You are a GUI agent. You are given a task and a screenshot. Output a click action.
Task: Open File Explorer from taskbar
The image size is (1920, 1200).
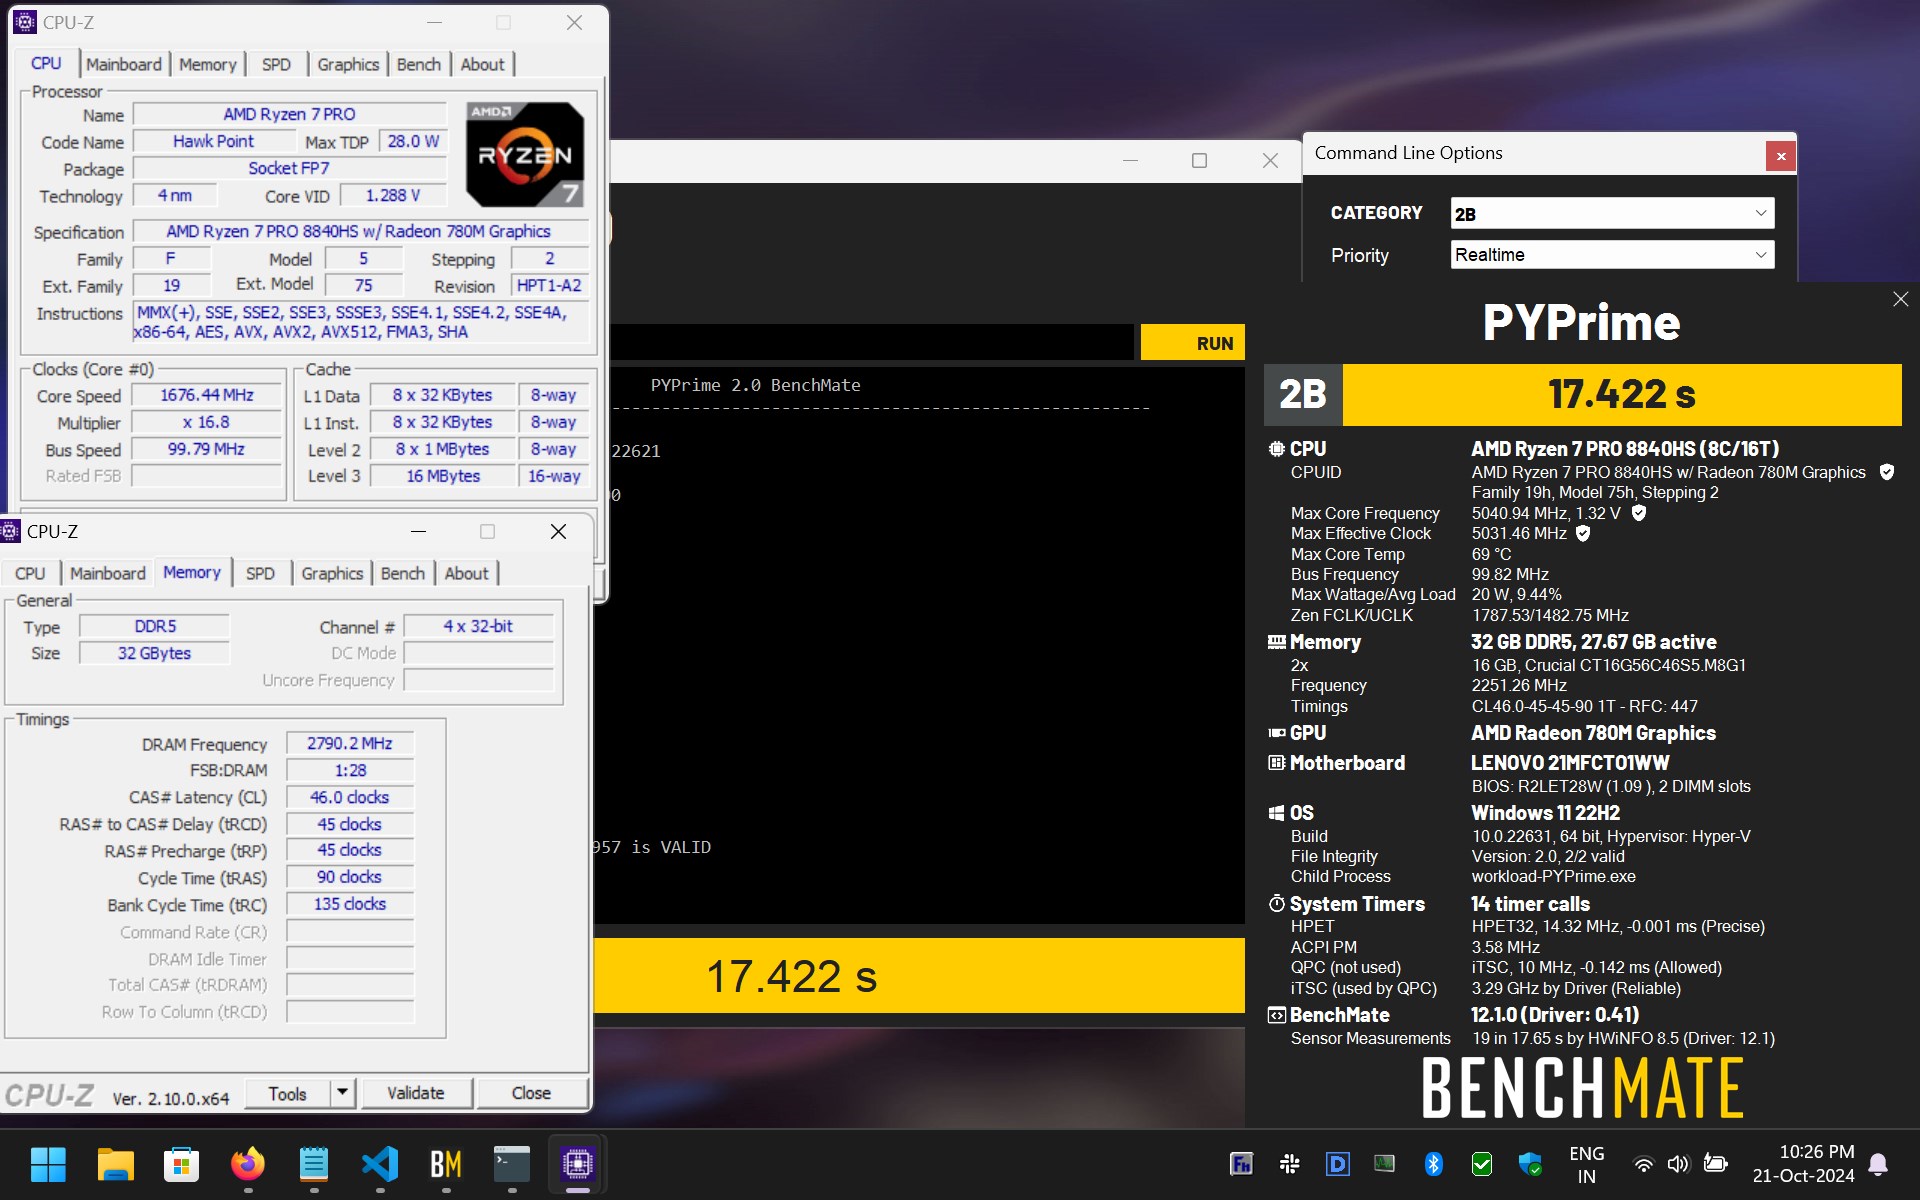[x=115, y=1164]
